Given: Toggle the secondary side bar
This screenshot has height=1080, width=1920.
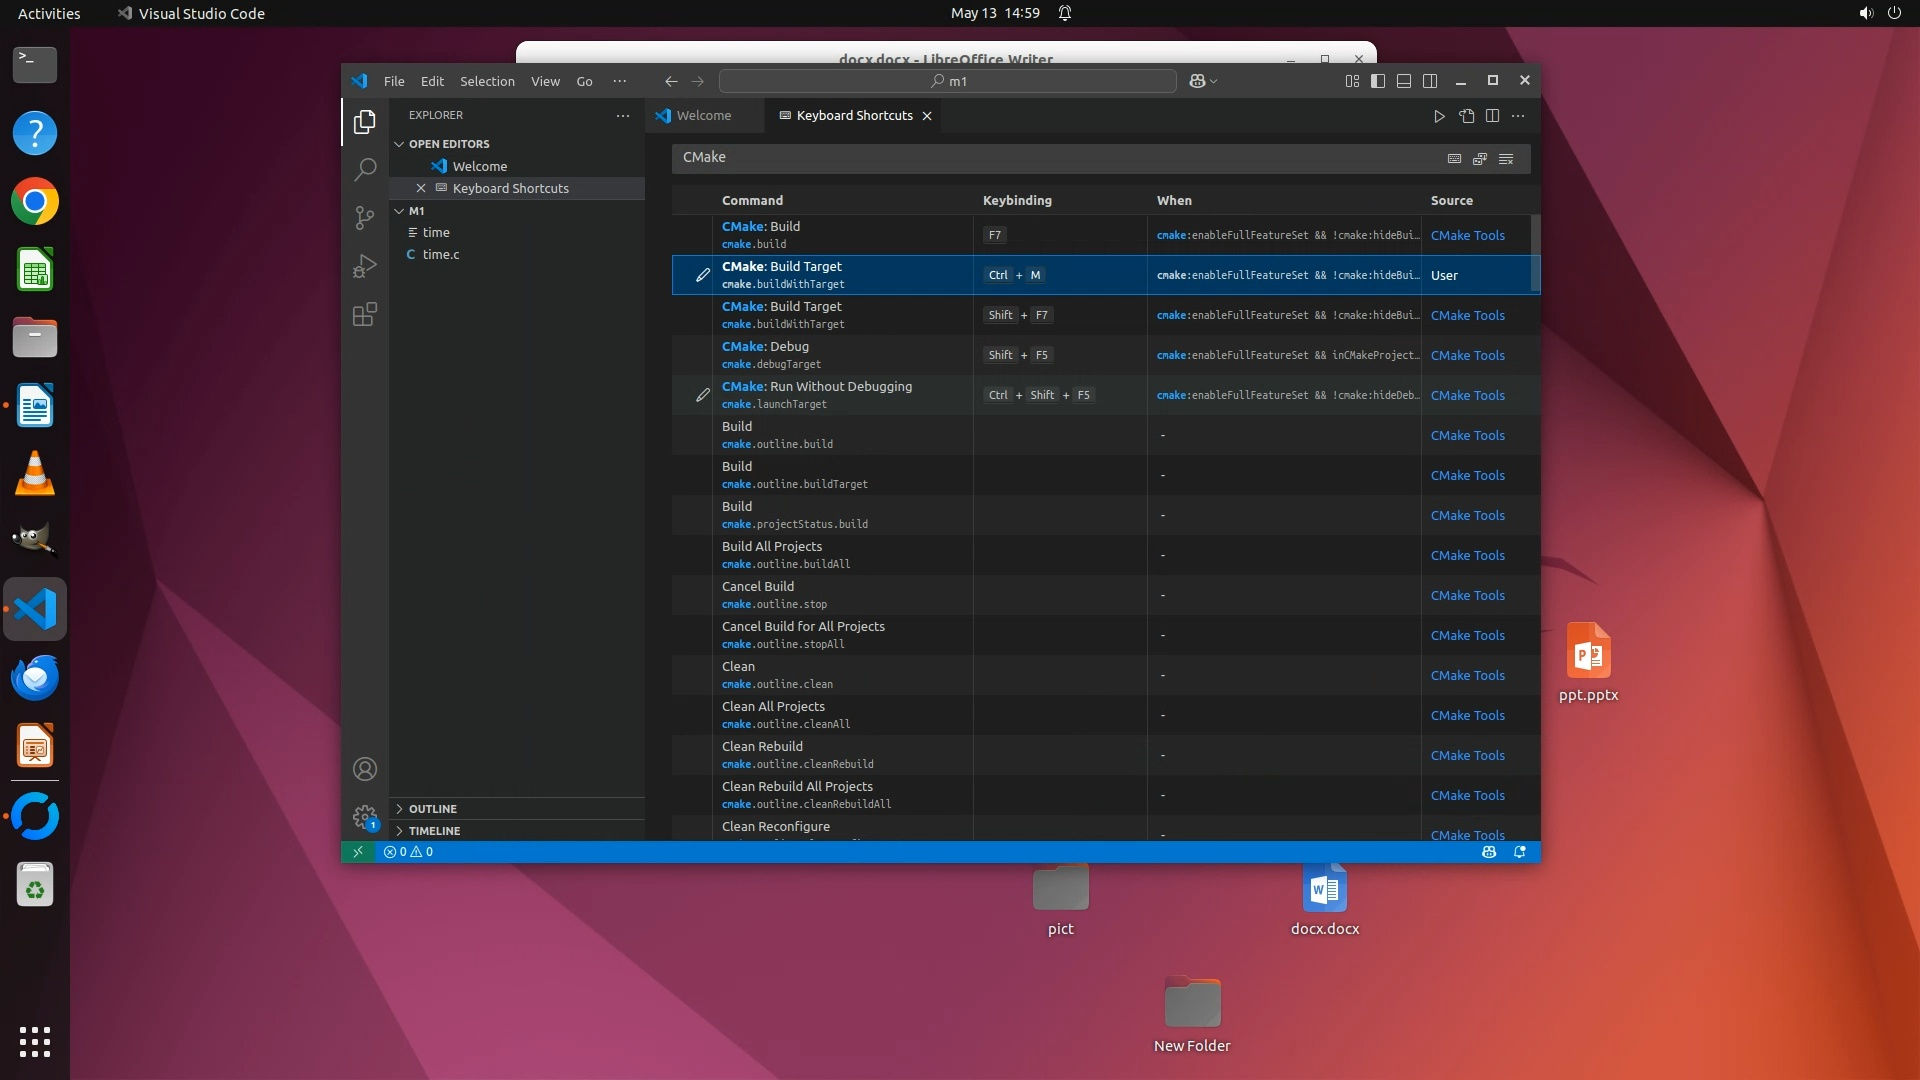Looking at the screenshot, I should coord(1430,81).
